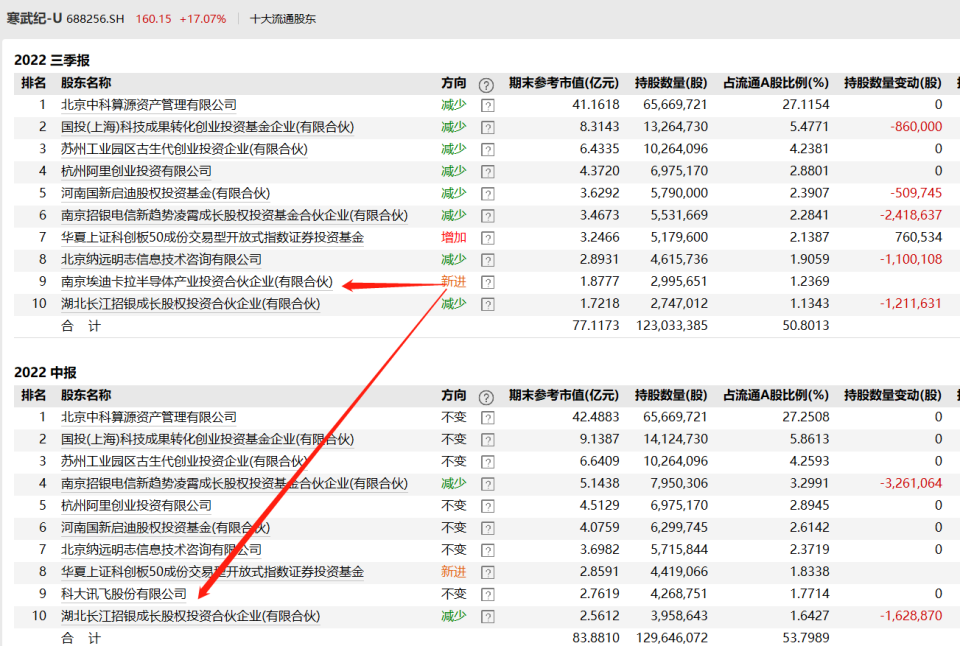Open shareholder 北京中科算源资产管理有限公司 in 三季报
Image resolution: width=960 pixels, height=646 pixels.
149,105
